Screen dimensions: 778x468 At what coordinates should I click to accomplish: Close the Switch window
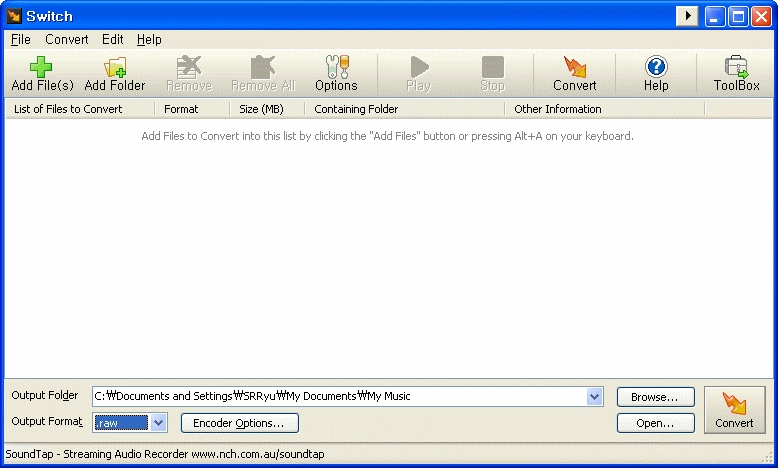pyautogui.click(x=761, y=16)
